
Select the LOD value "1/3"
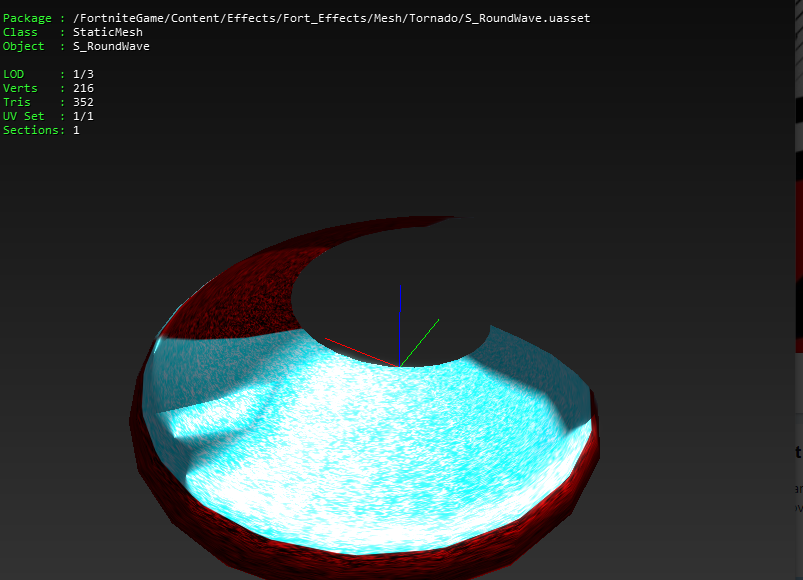click(x=83, y=74)
